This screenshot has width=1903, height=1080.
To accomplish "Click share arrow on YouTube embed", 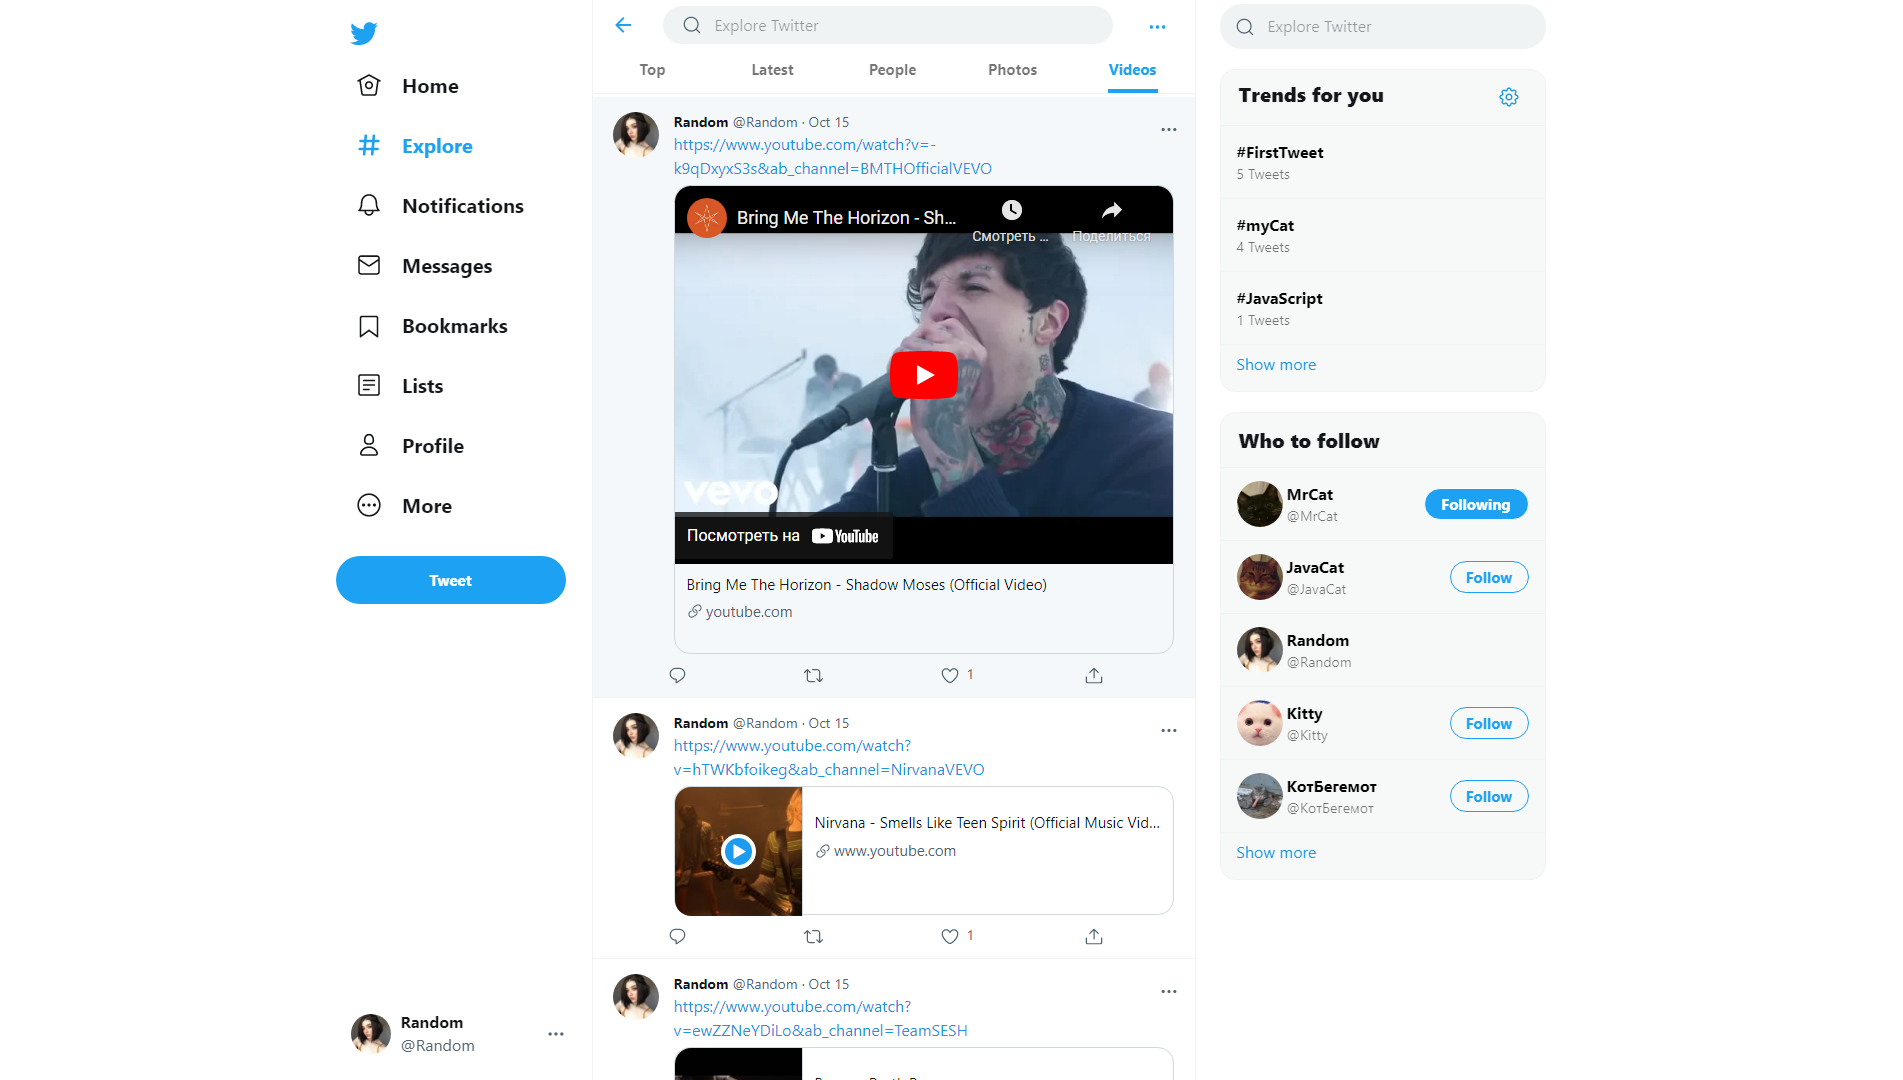I will [1111, 210].
